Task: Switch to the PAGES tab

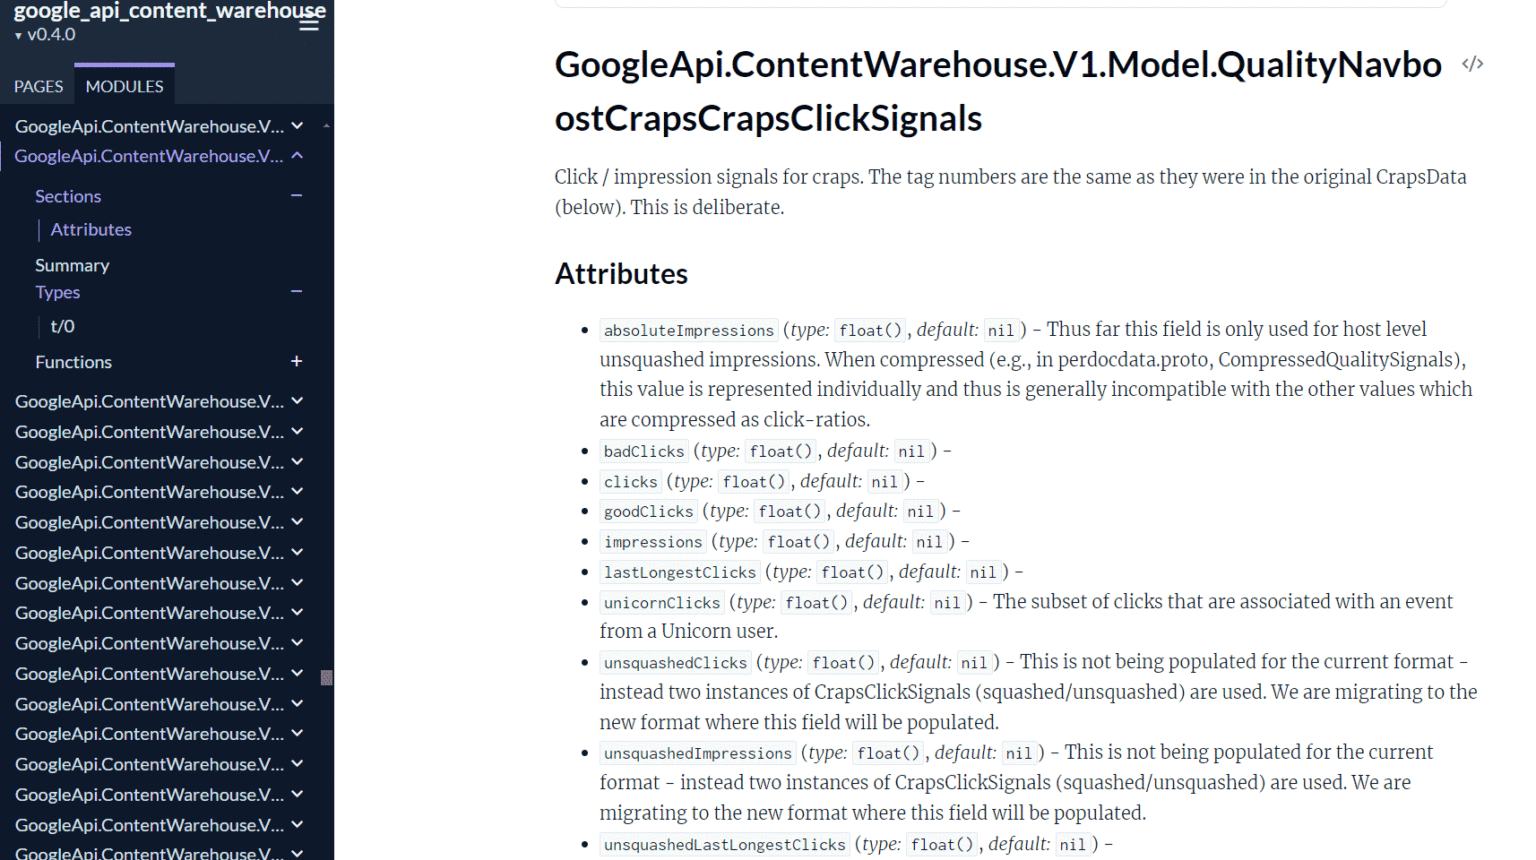Action: pyautogui.click(x=37, y=86)
